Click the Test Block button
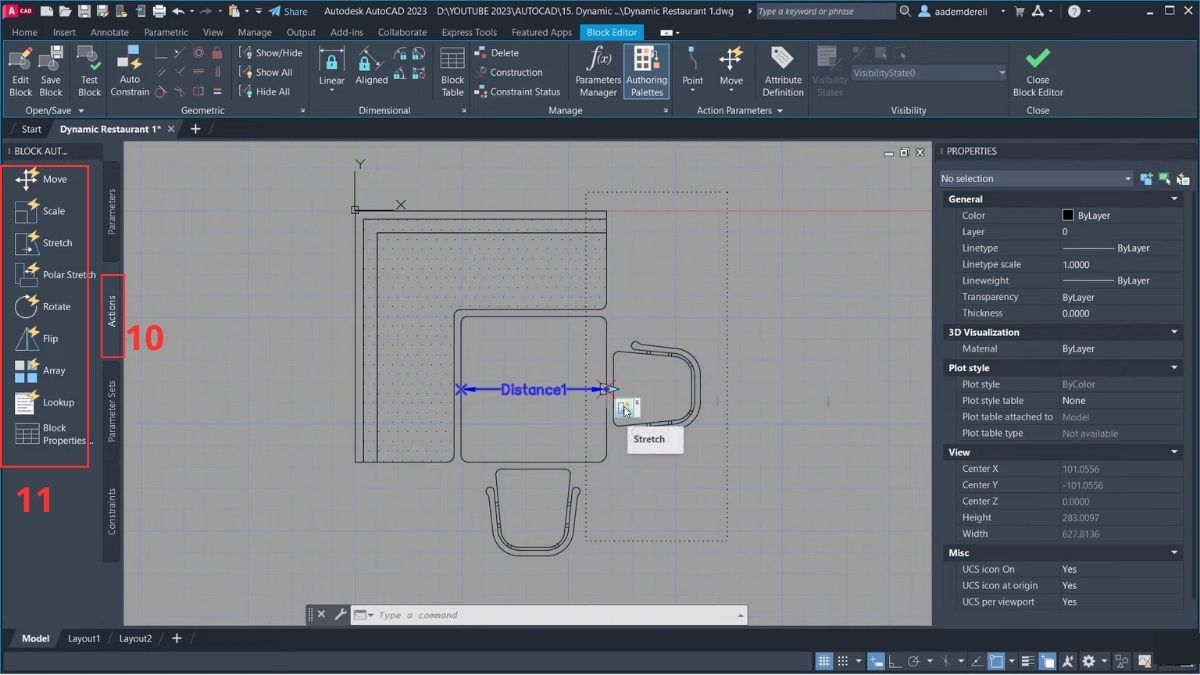 coord(89,70)
